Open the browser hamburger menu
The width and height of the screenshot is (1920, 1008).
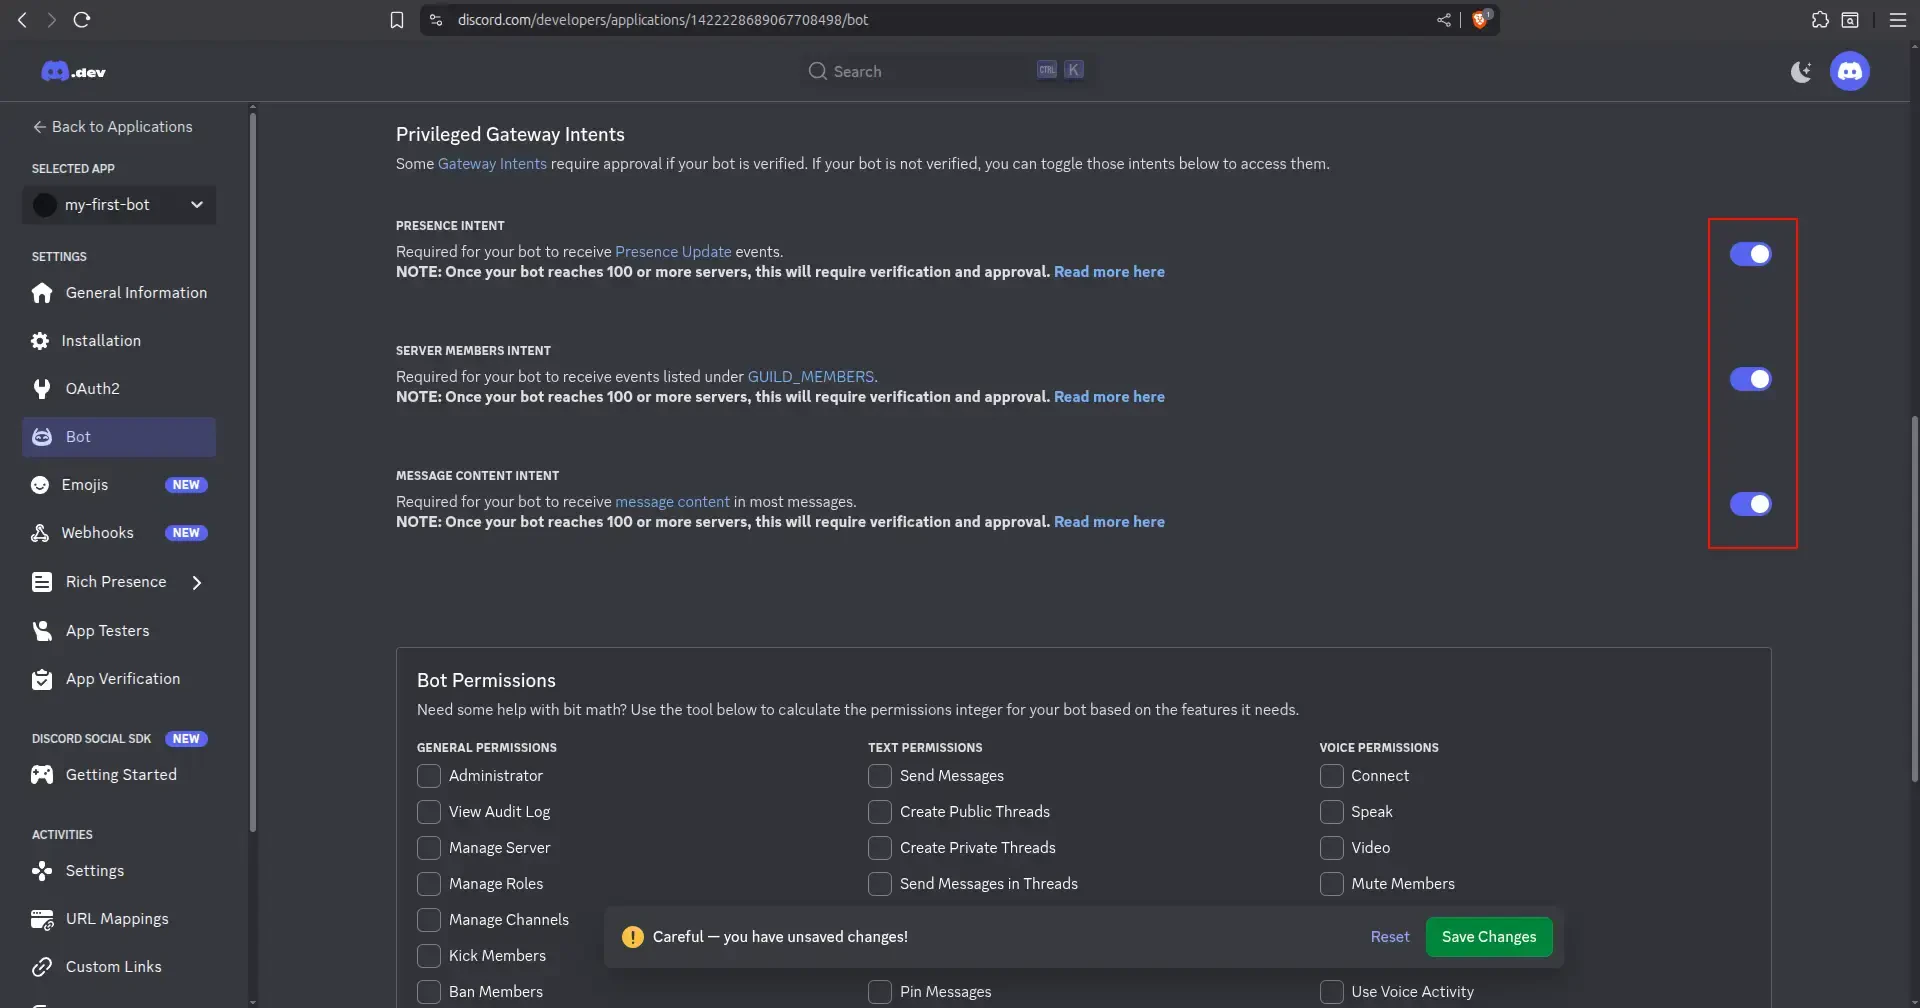(x=1897, y=20)
